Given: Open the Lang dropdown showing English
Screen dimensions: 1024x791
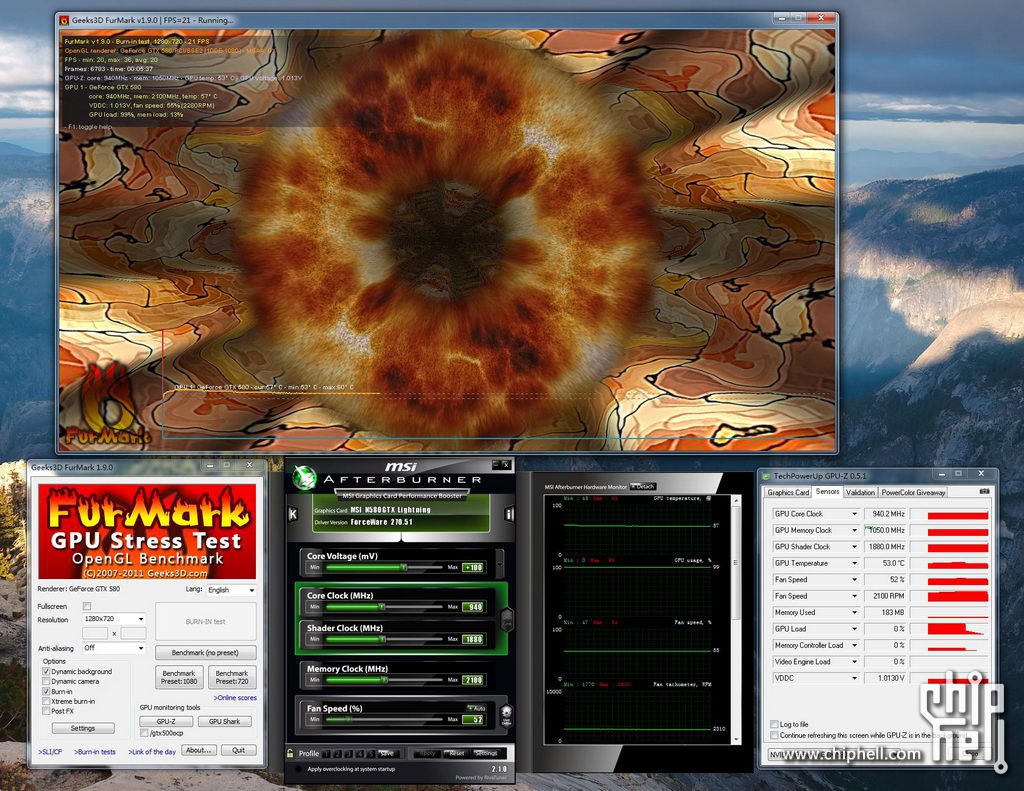Looking at the screenshot, I should click(231, 590).
